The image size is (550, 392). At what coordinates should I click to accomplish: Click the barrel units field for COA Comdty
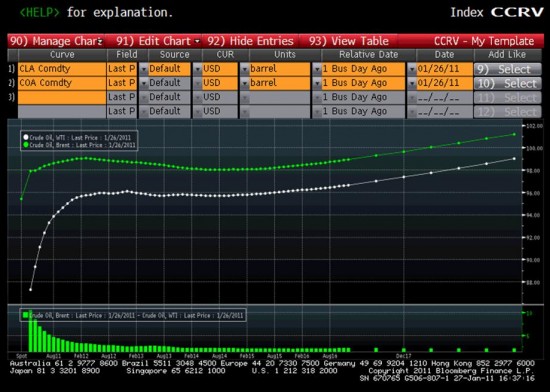point(280,83)
